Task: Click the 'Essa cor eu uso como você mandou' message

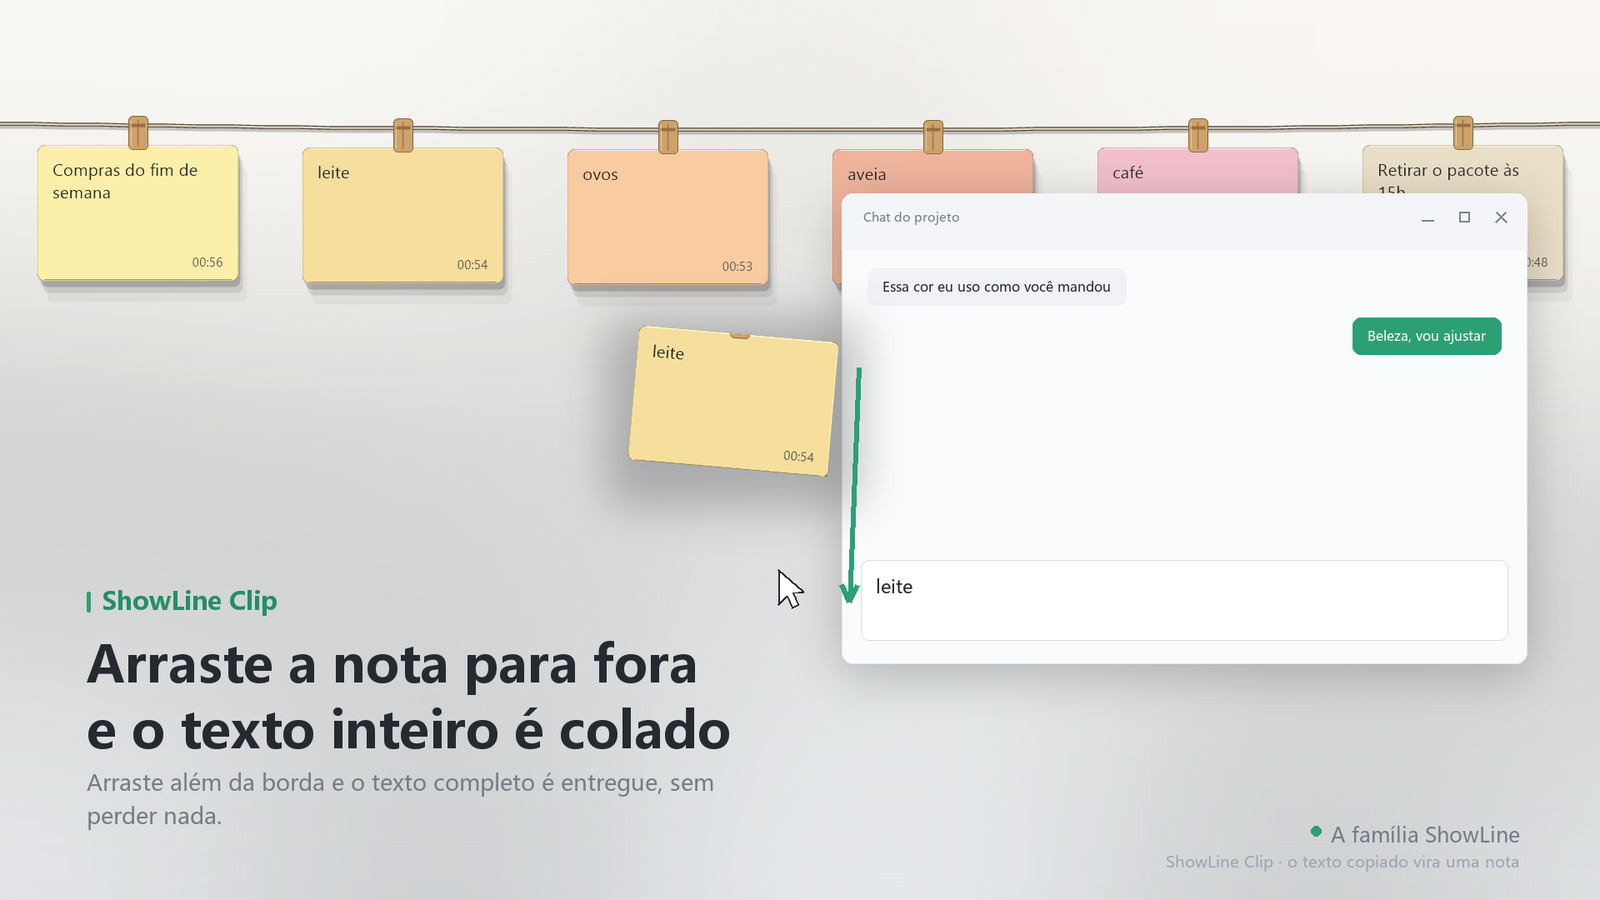Action: tap(996, 287)
